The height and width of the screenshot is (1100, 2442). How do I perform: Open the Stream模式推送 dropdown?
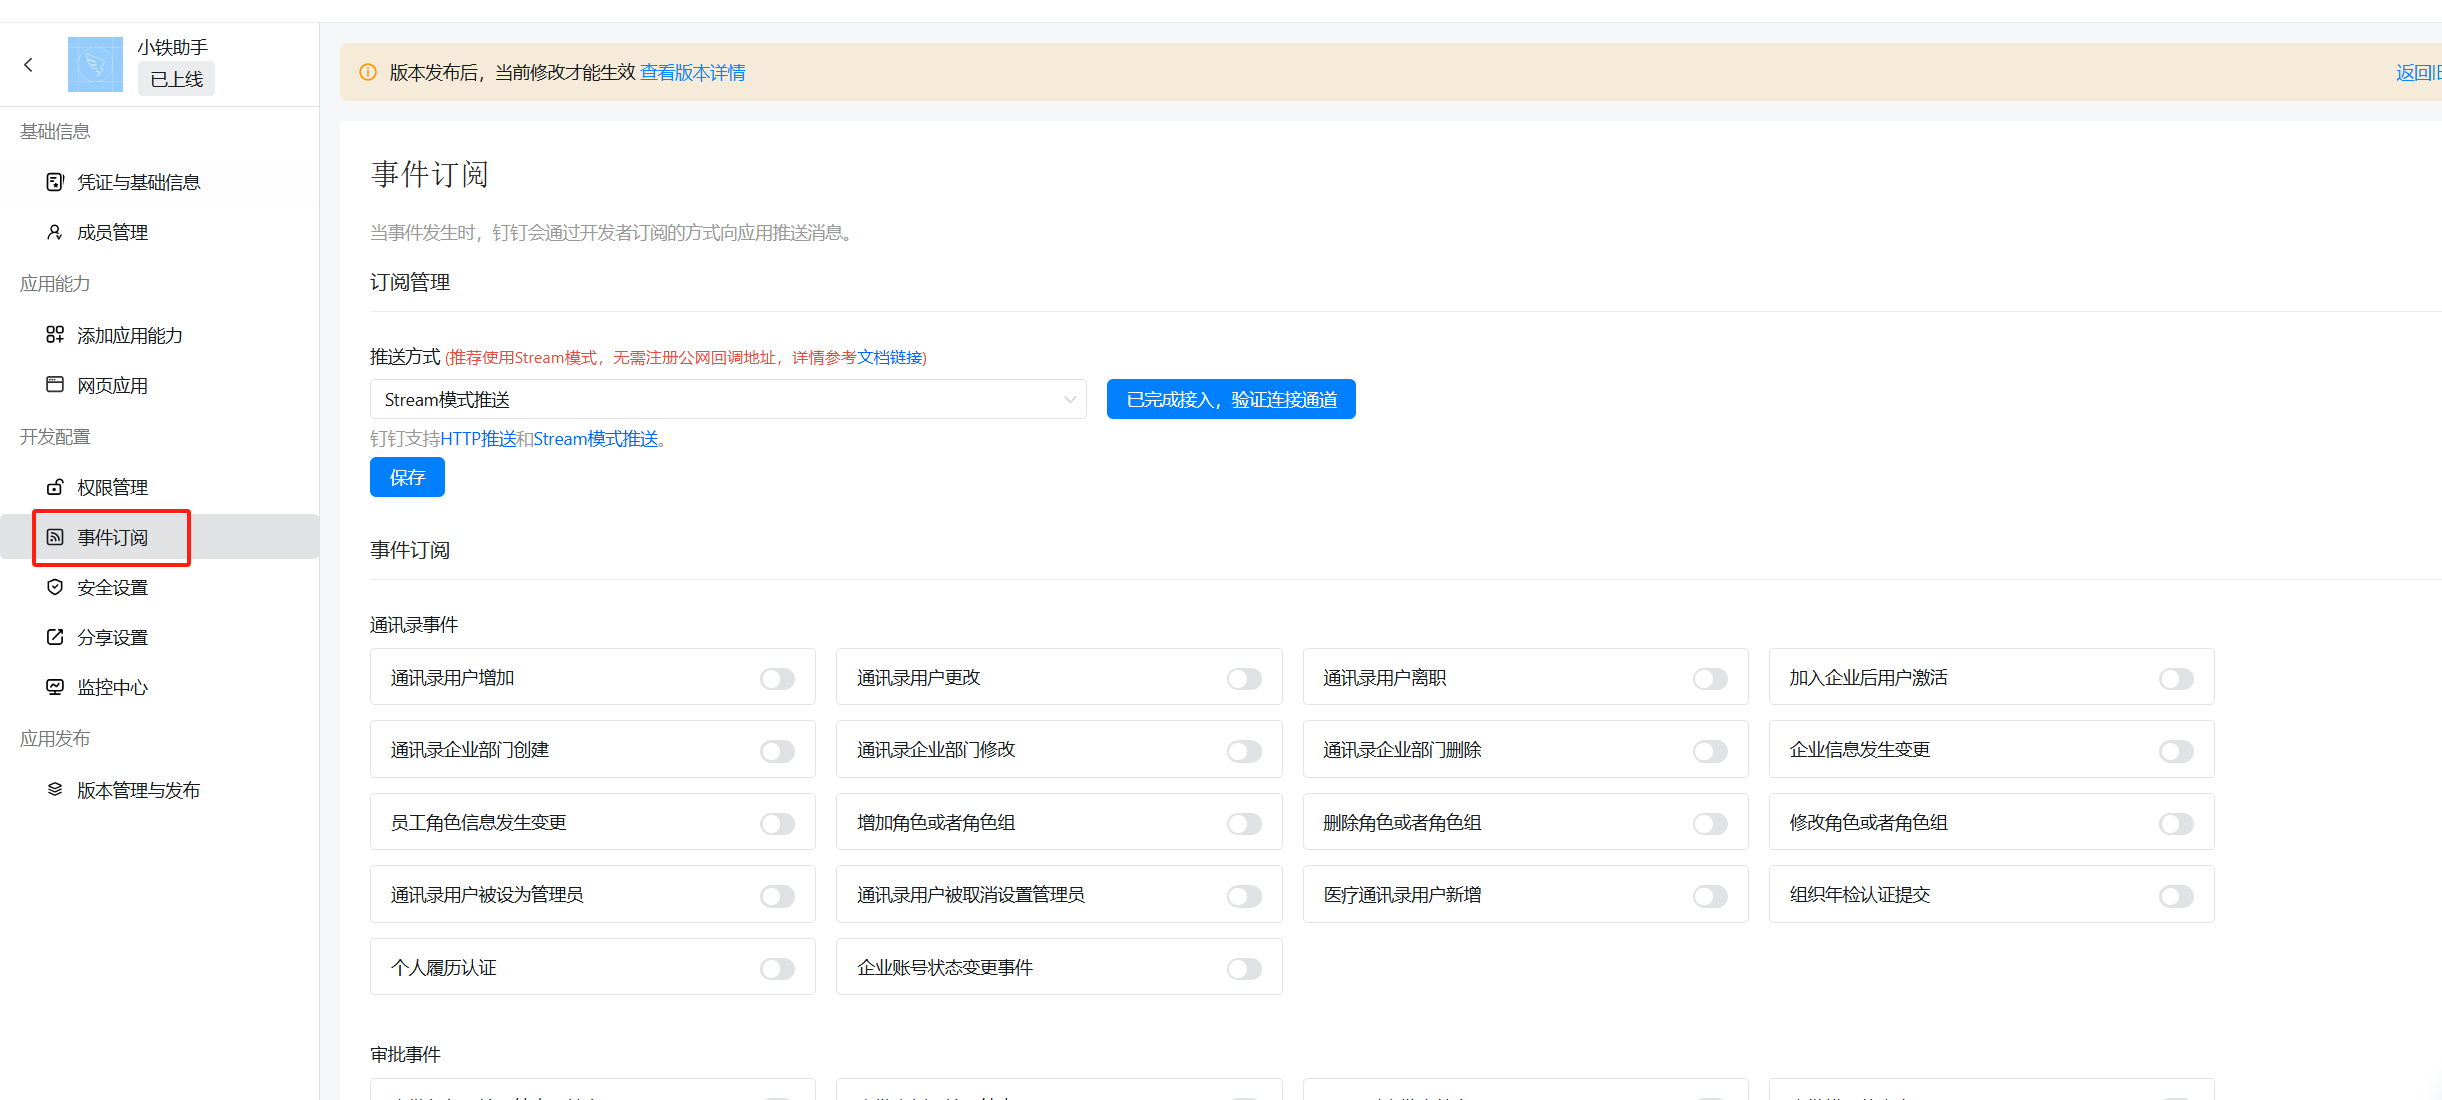(x=727, y=399)
